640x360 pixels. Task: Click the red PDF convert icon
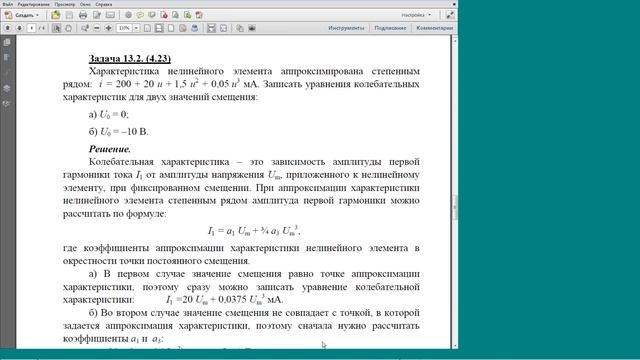[x=164, y=15]
